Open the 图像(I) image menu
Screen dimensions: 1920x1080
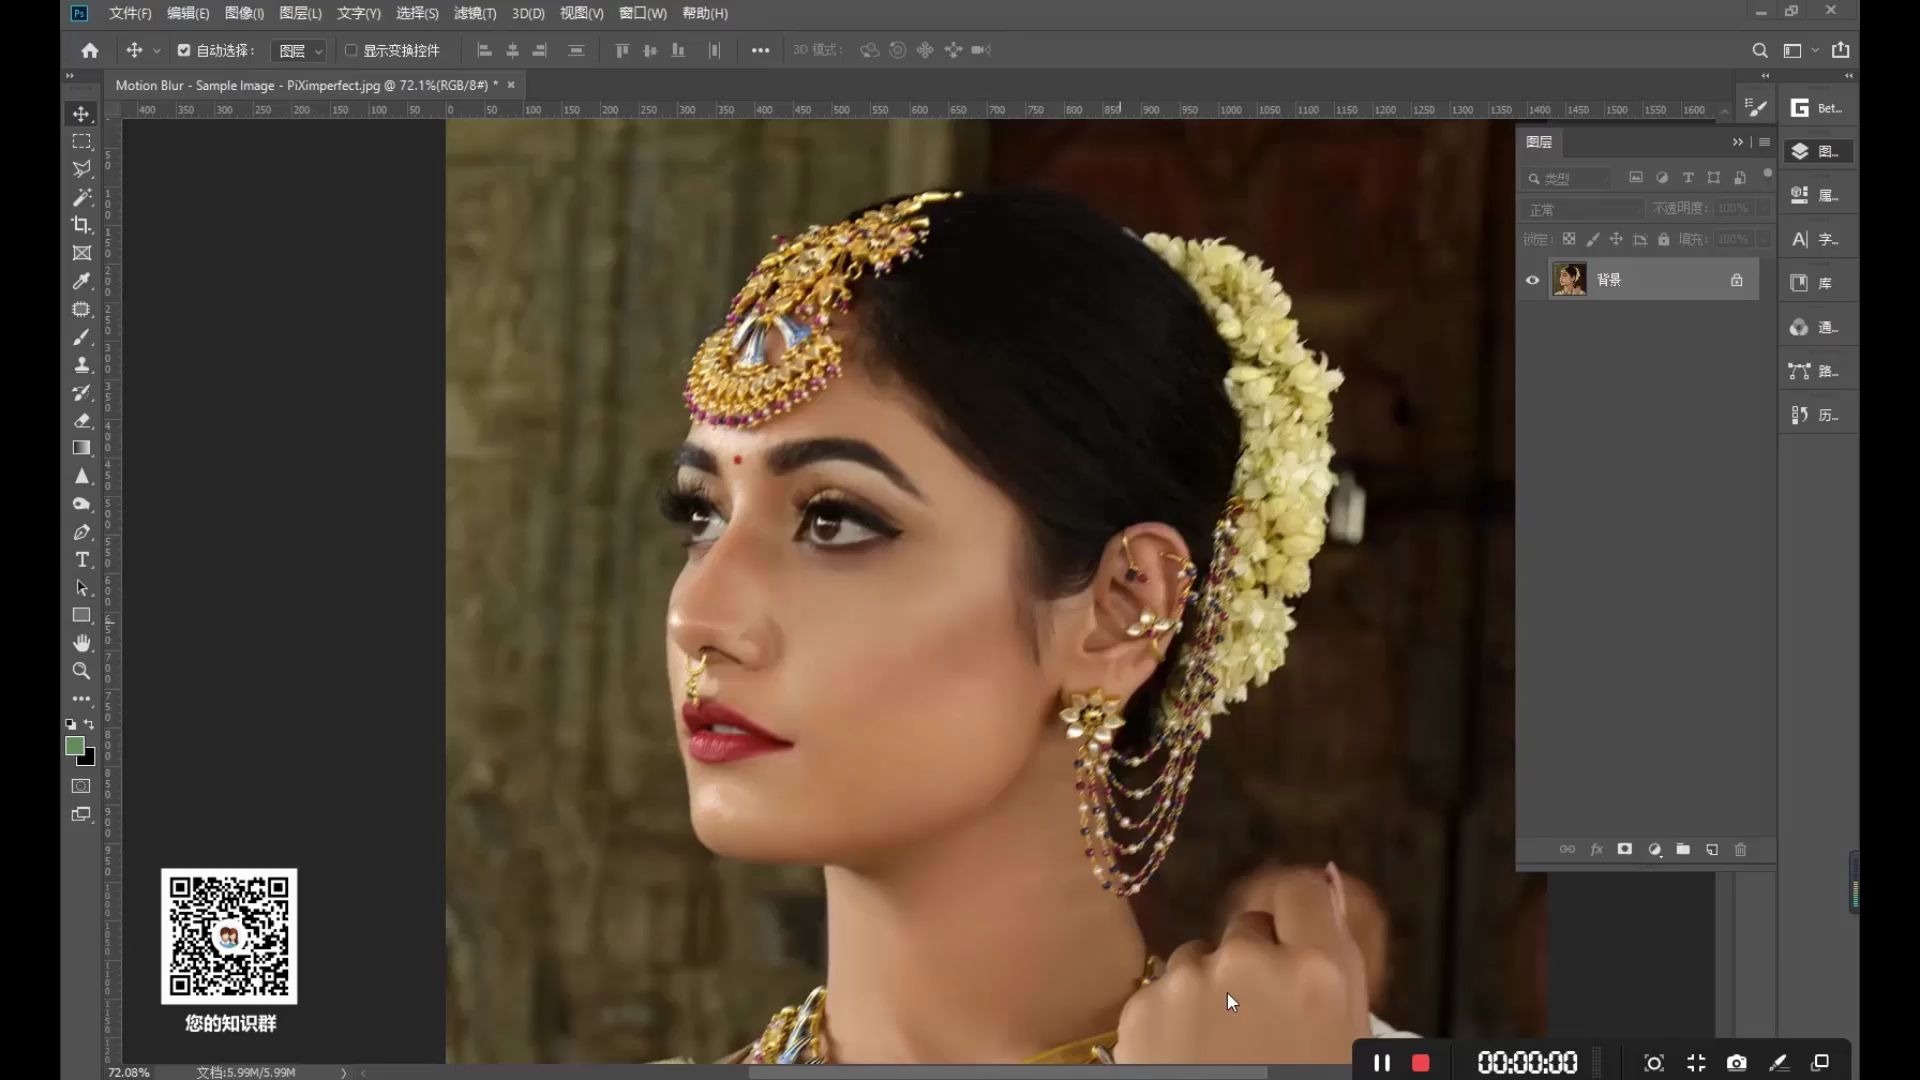tap(244, 13)
